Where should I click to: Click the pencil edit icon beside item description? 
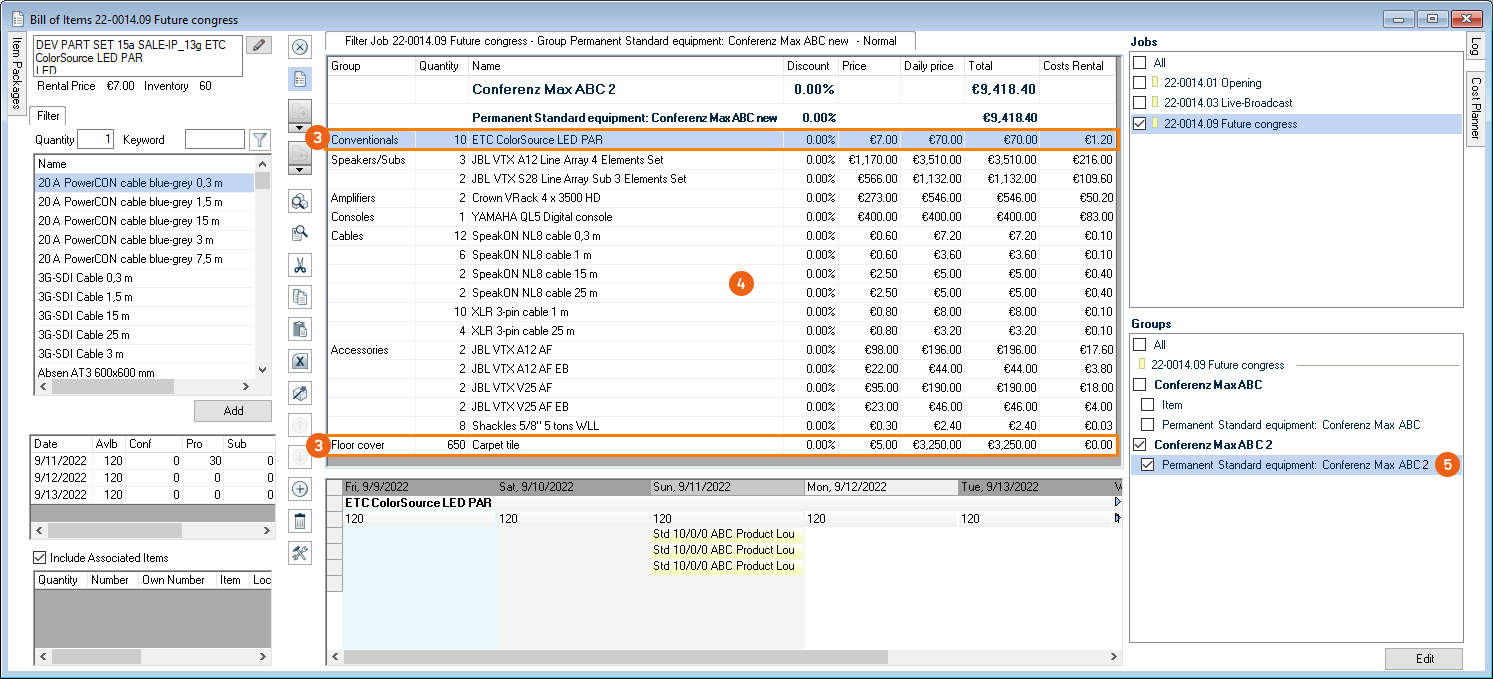coord(259,46)
